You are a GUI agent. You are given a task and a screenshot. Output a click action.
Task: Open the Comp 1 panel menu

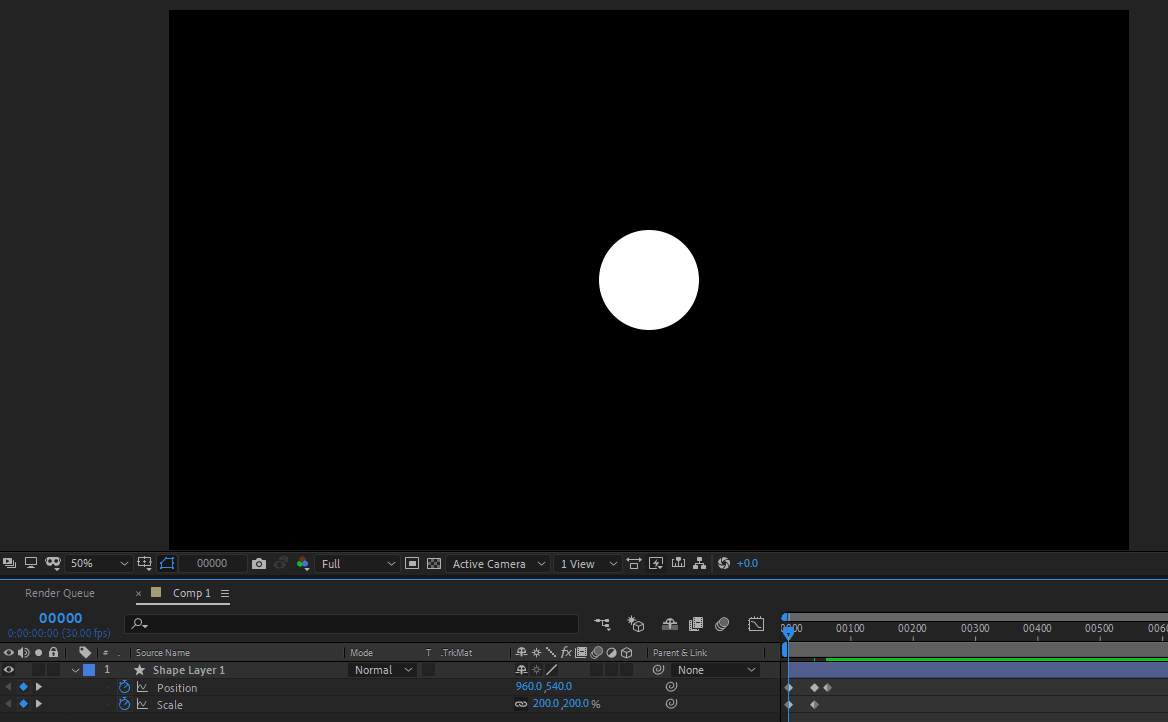pyautogui.click(x=225, y=594)
